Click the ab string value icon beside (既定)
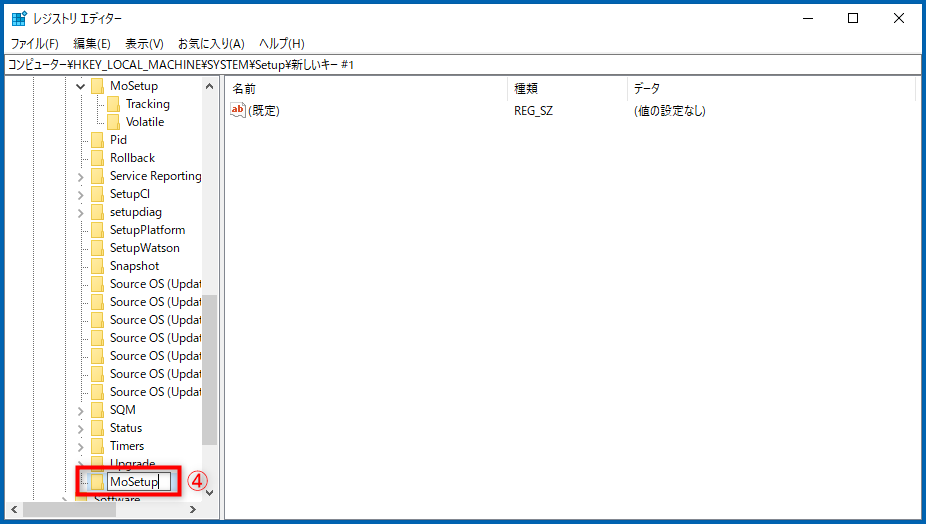 tap(237, 110)
